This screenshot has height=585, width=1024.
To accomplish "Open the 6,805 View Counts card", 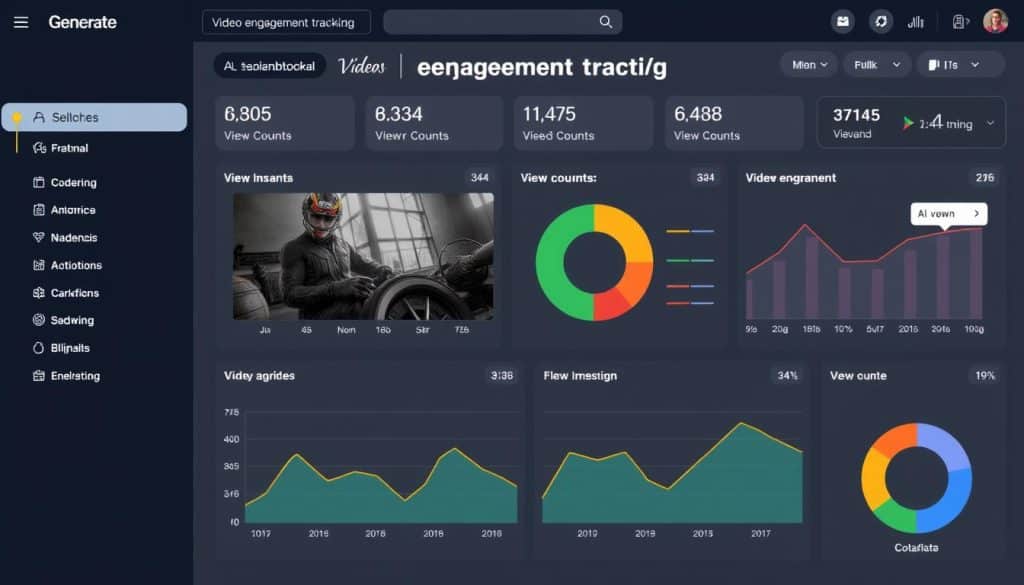I will (x=285, y=123).
